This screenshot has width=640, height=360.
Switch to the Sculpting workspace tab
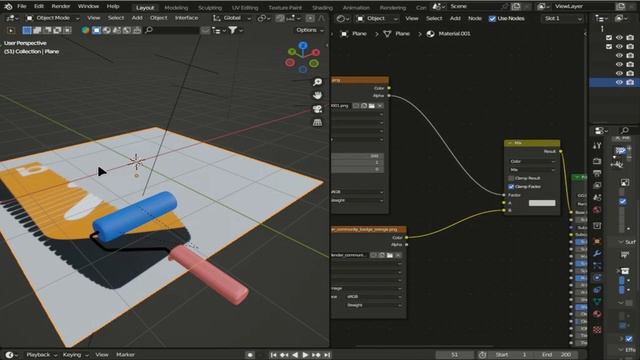(210, 8)
